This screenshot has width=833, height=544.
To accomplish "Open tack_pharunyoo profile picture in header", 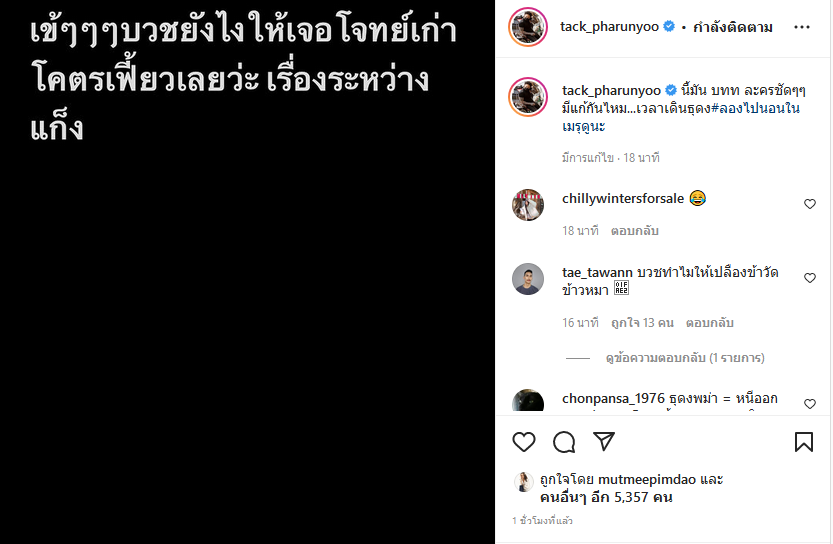I will pyautogui.click(x=528, y=27).
